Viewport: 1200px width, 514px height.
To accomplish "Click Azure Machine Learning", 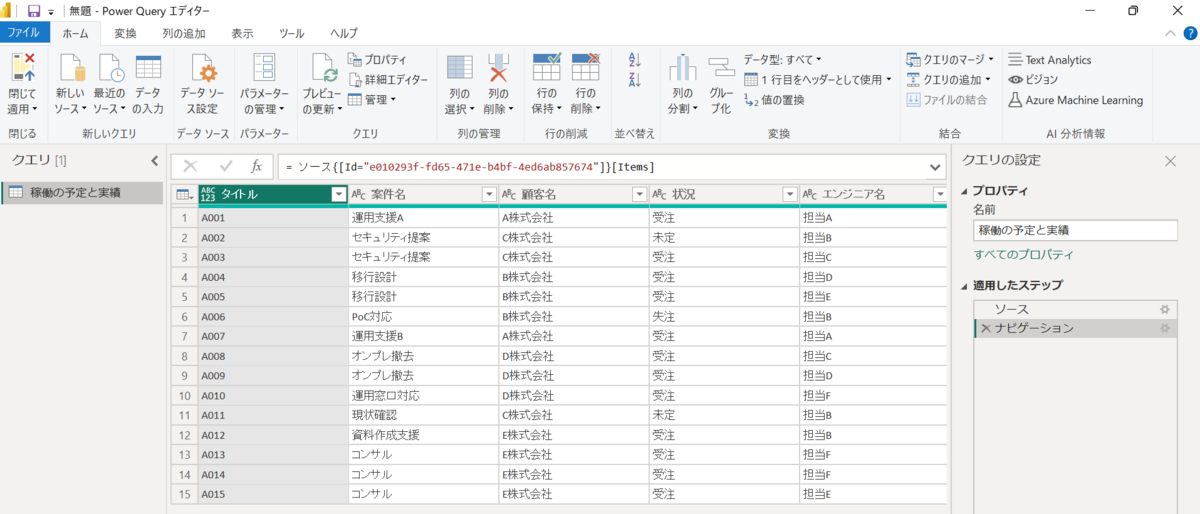I will [1076, 100].
